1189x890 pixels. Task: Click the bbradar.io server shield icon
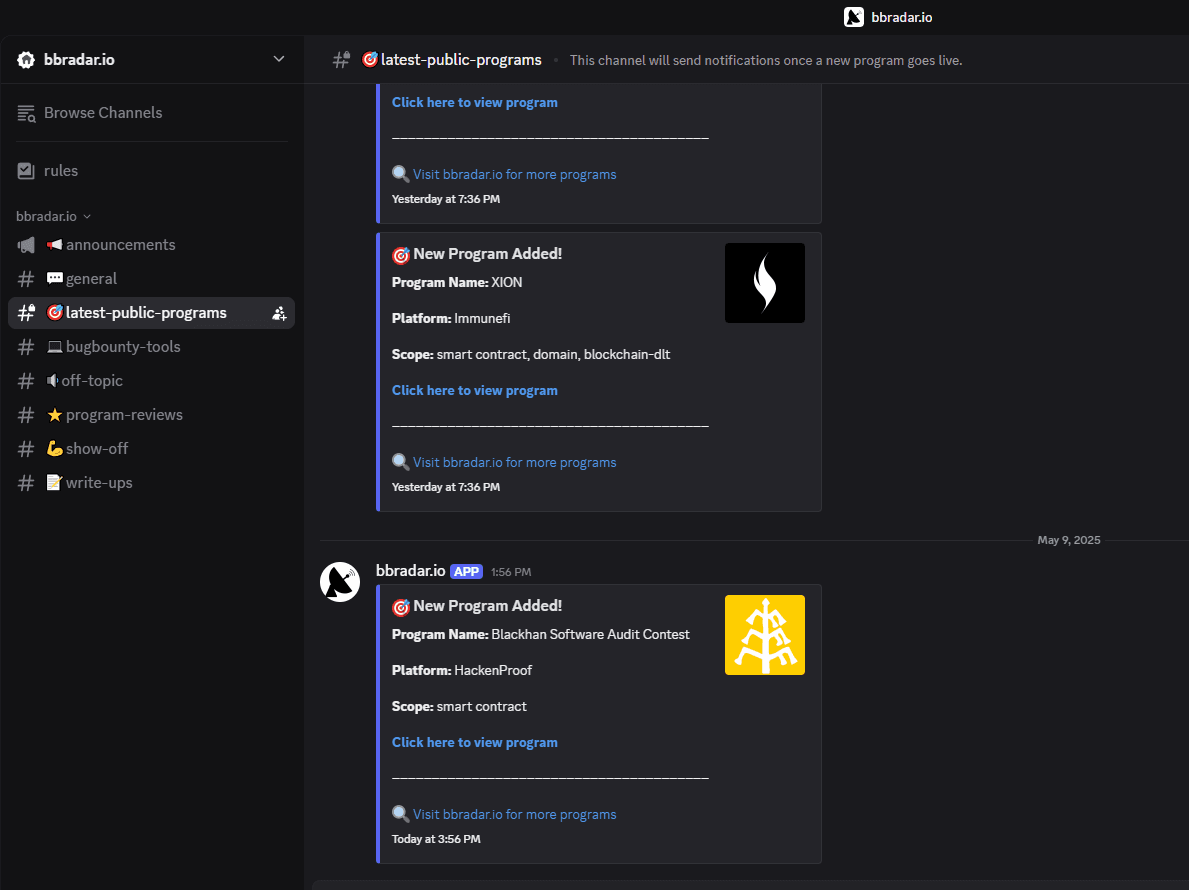tap(26, 60)
